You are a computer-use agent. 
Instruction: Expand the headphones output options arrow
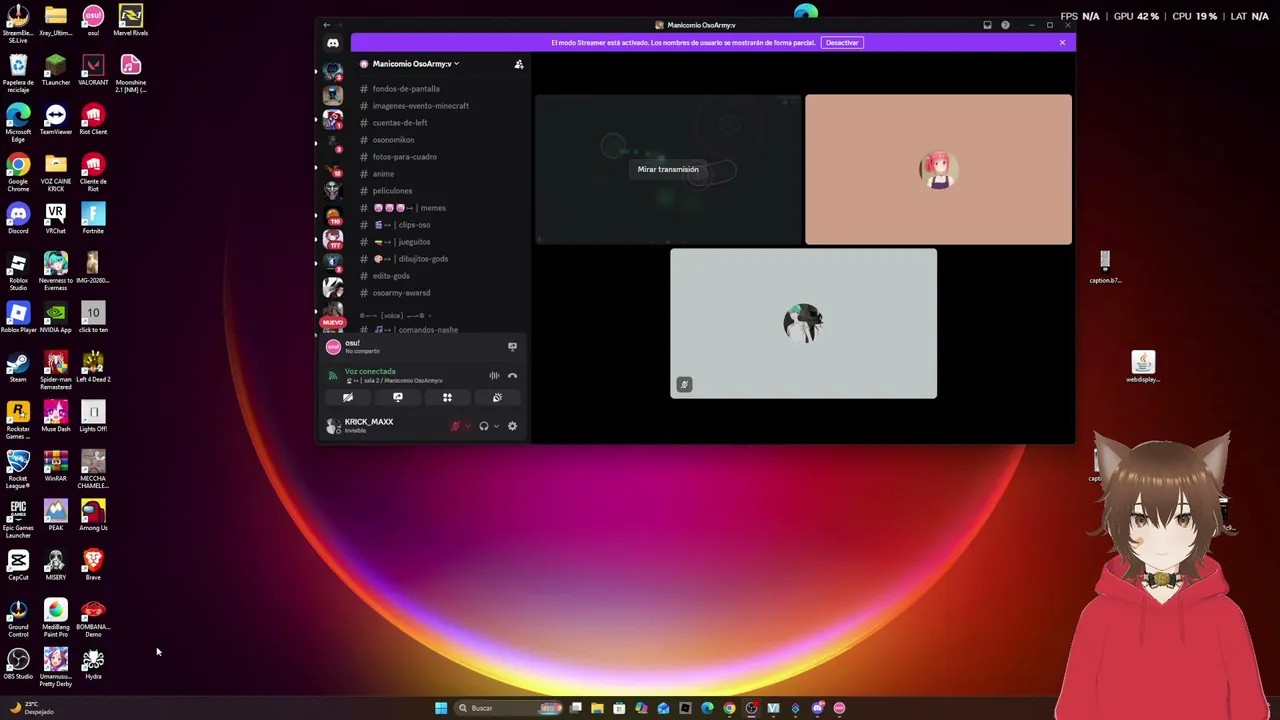click(496, 426)
